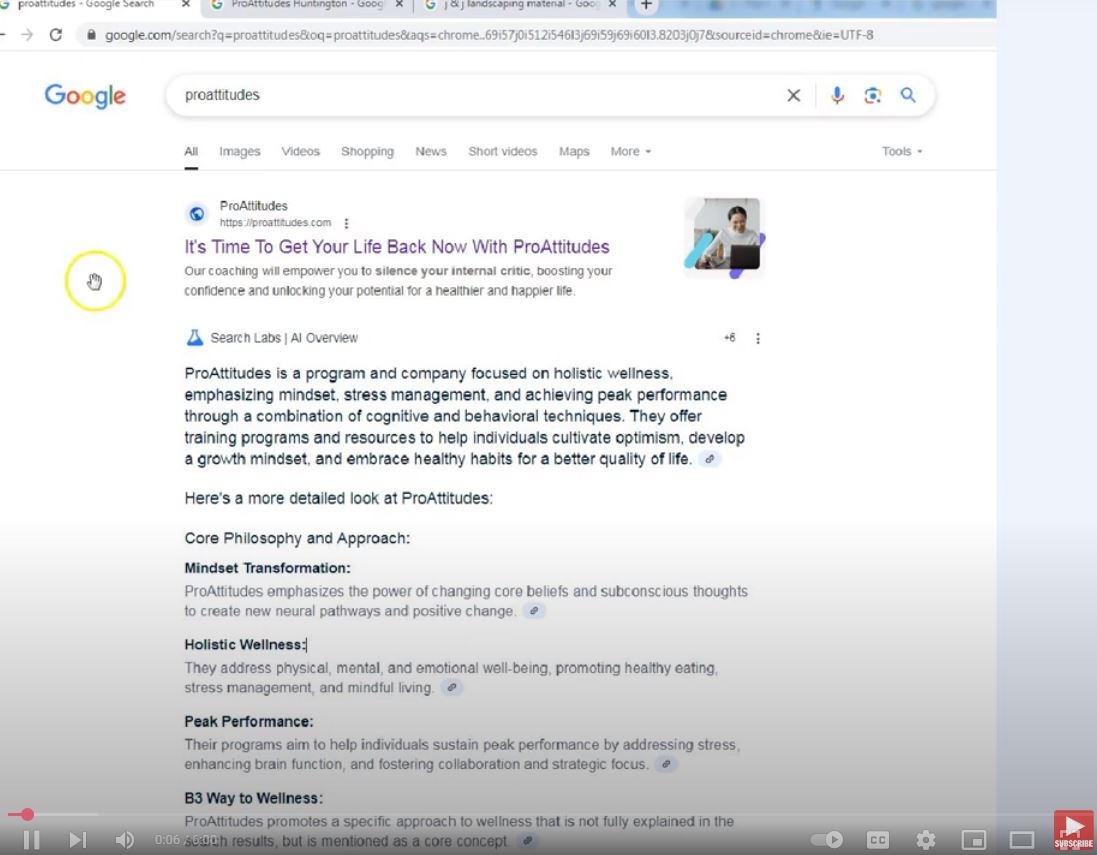Start voice search with the microphone icon
The image size is (1097, 855).
837,95
